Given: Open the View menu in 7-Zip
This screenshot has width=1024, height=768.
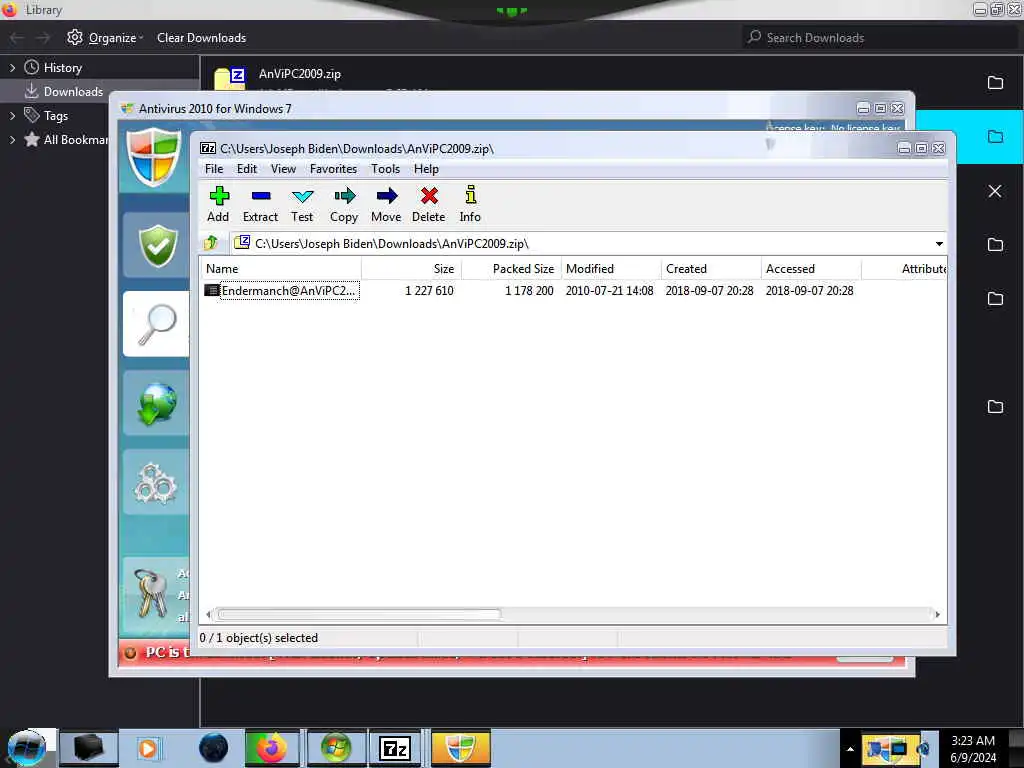Looking at the screenshot, I should [283, 169].
